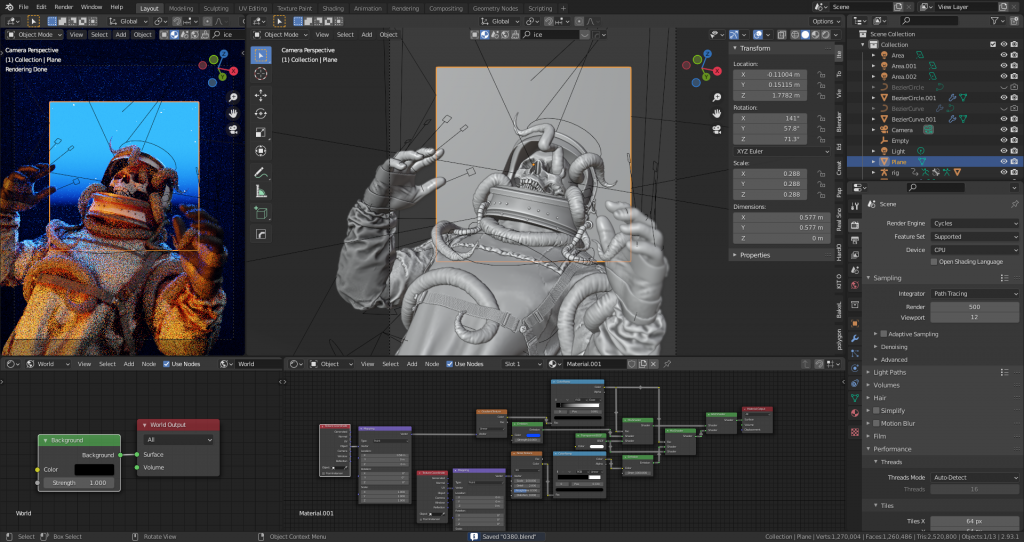Open the Render properties tab icon

click(855, 225)
